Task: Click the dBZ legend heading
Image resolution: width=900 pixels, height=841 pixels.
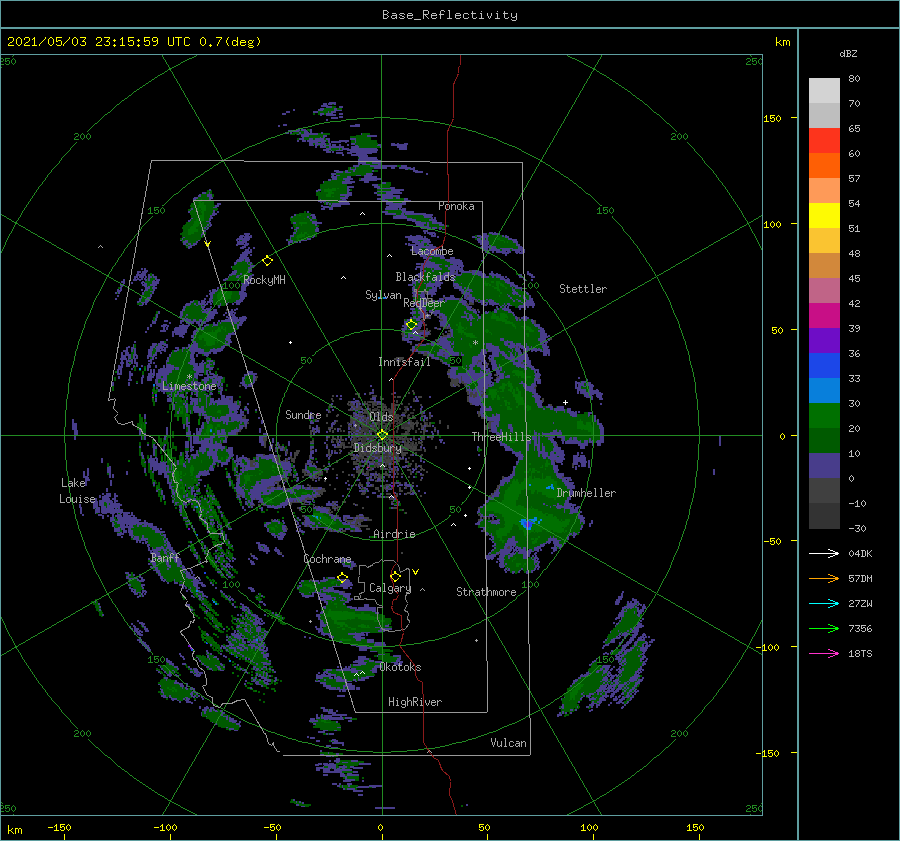Action: pyautogui.click(x=848, y=53)
